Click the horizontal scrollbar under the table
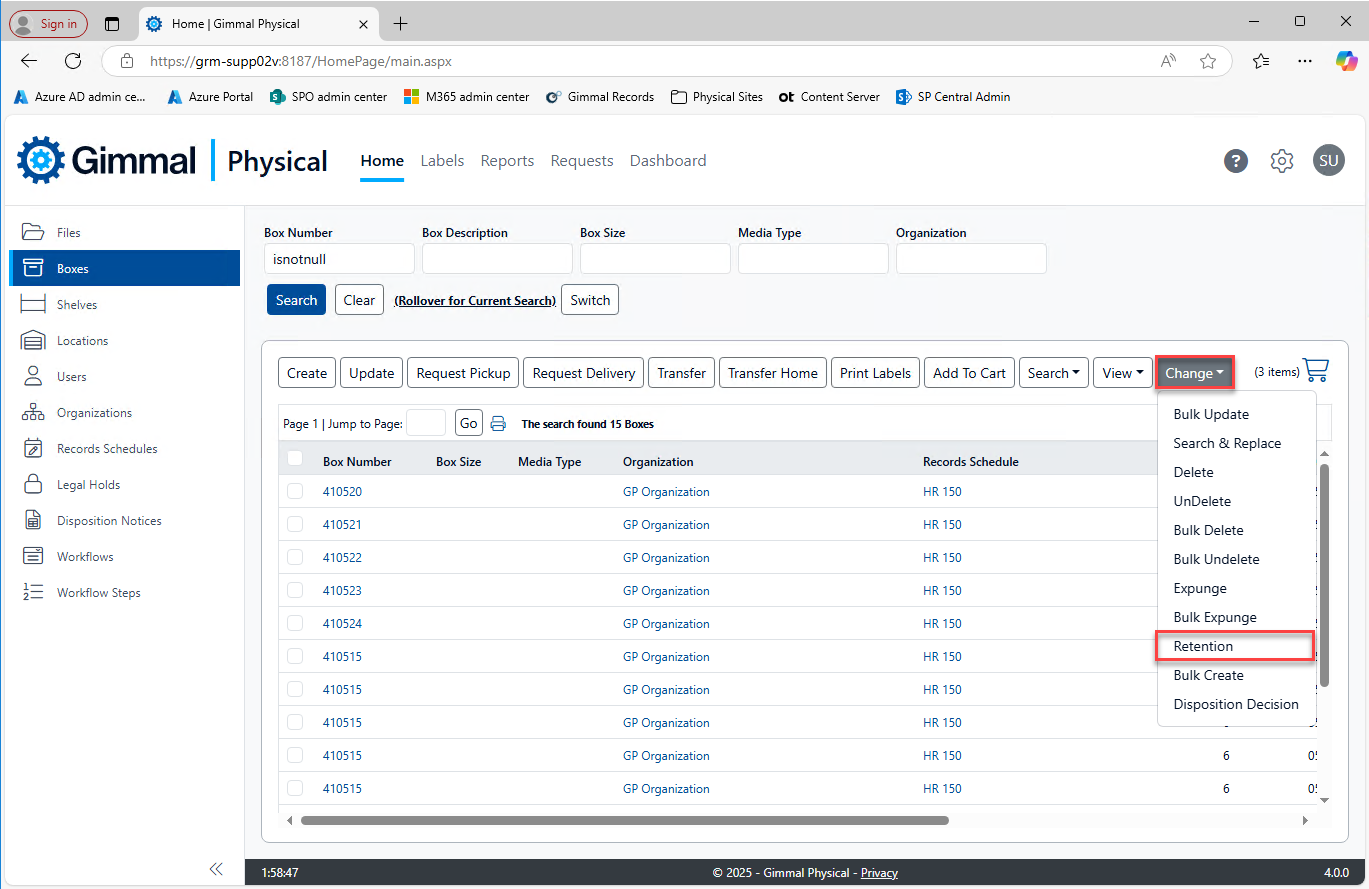 pos(624,820)
